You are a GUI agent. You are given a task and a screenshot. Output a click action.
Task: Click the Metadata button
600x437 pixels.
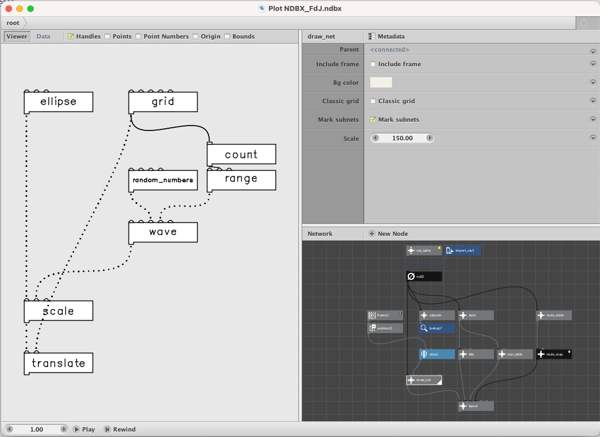(386, 36)
